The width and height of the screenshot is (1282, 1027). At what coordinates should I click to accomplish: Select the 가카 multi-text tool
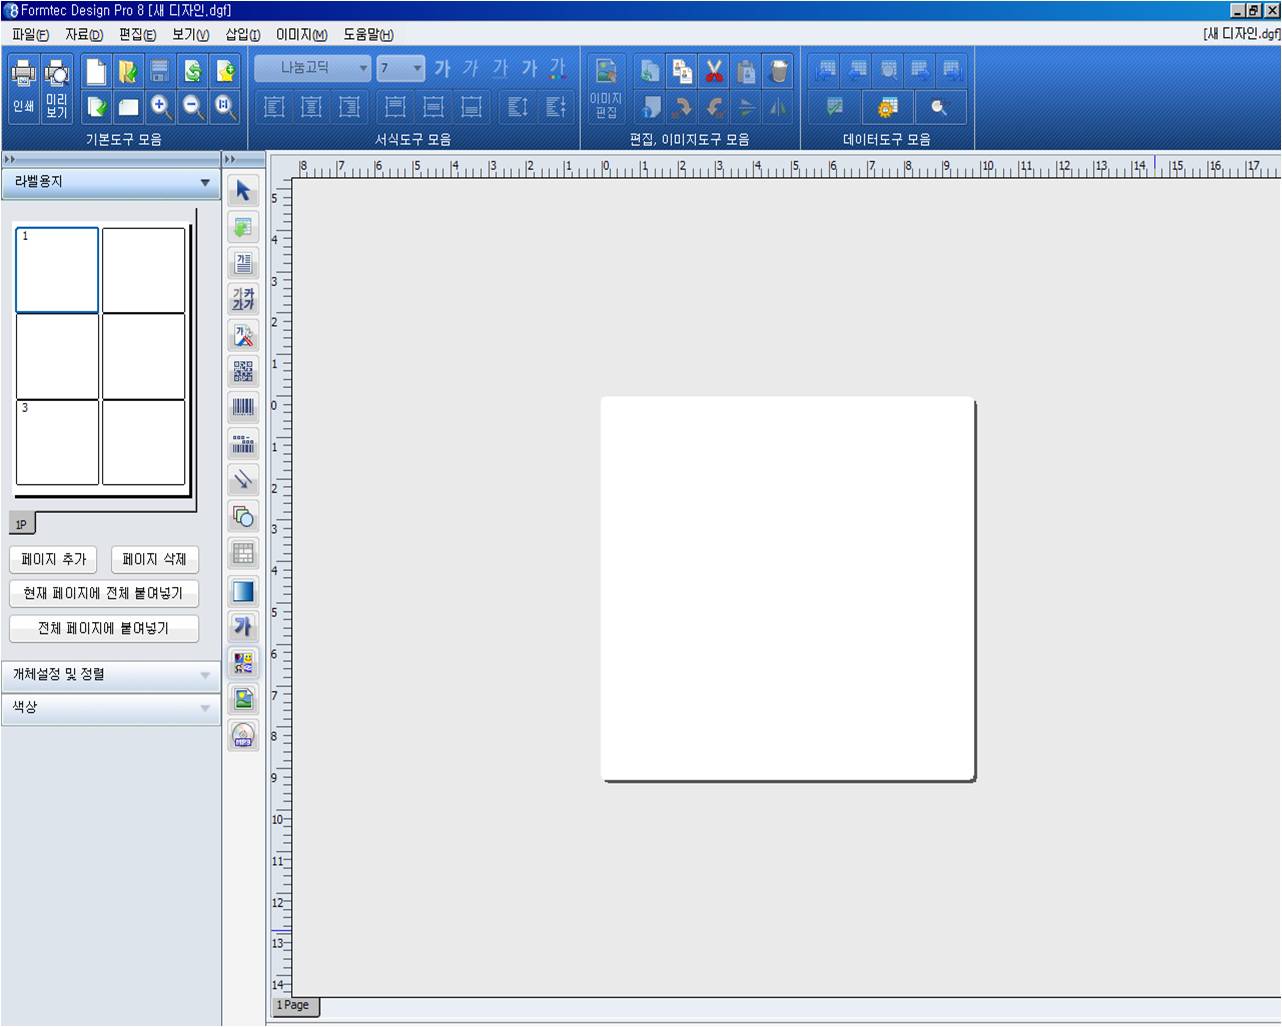(x=243, y=299)
